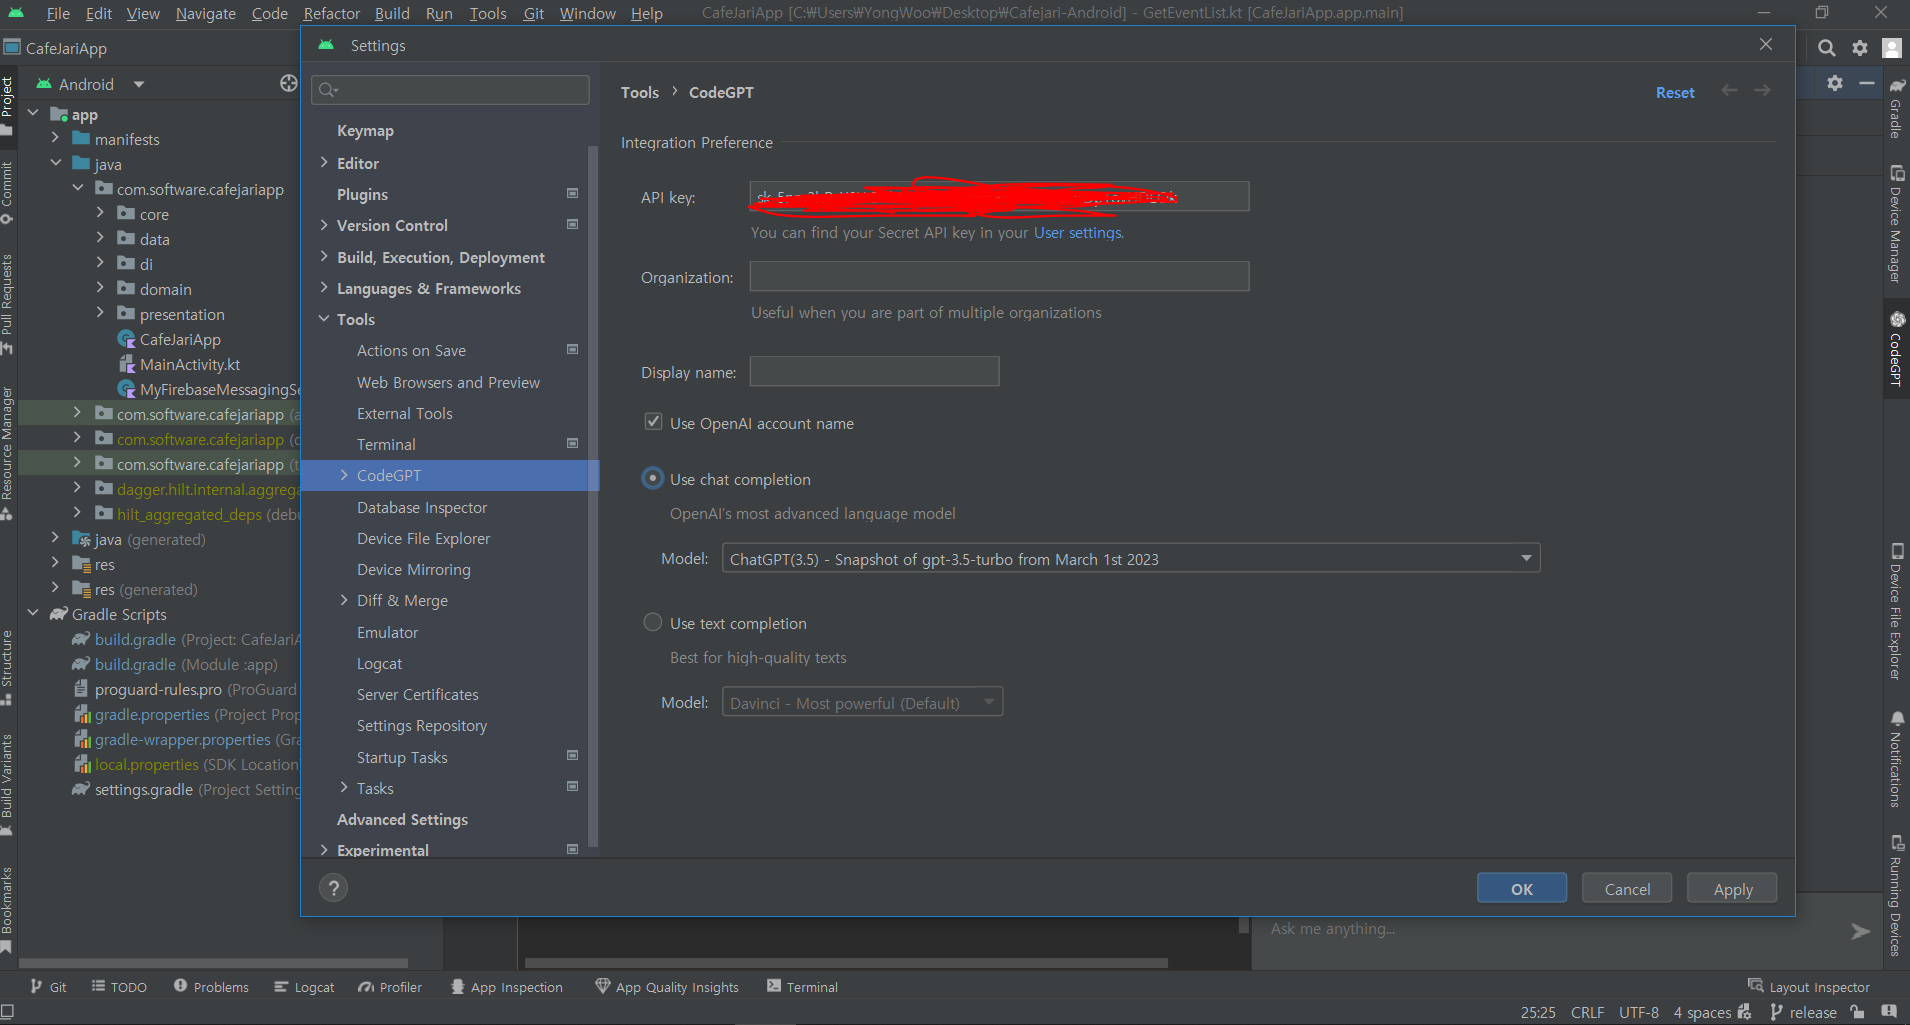
Task: Click the Display name input field
Action: [x=874, y=371]
